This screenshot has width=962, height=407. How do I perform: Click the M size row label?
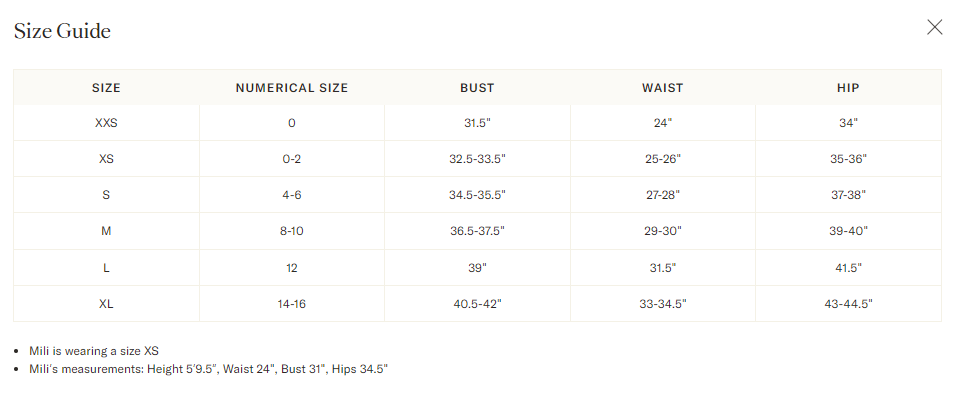pos(106,231)
